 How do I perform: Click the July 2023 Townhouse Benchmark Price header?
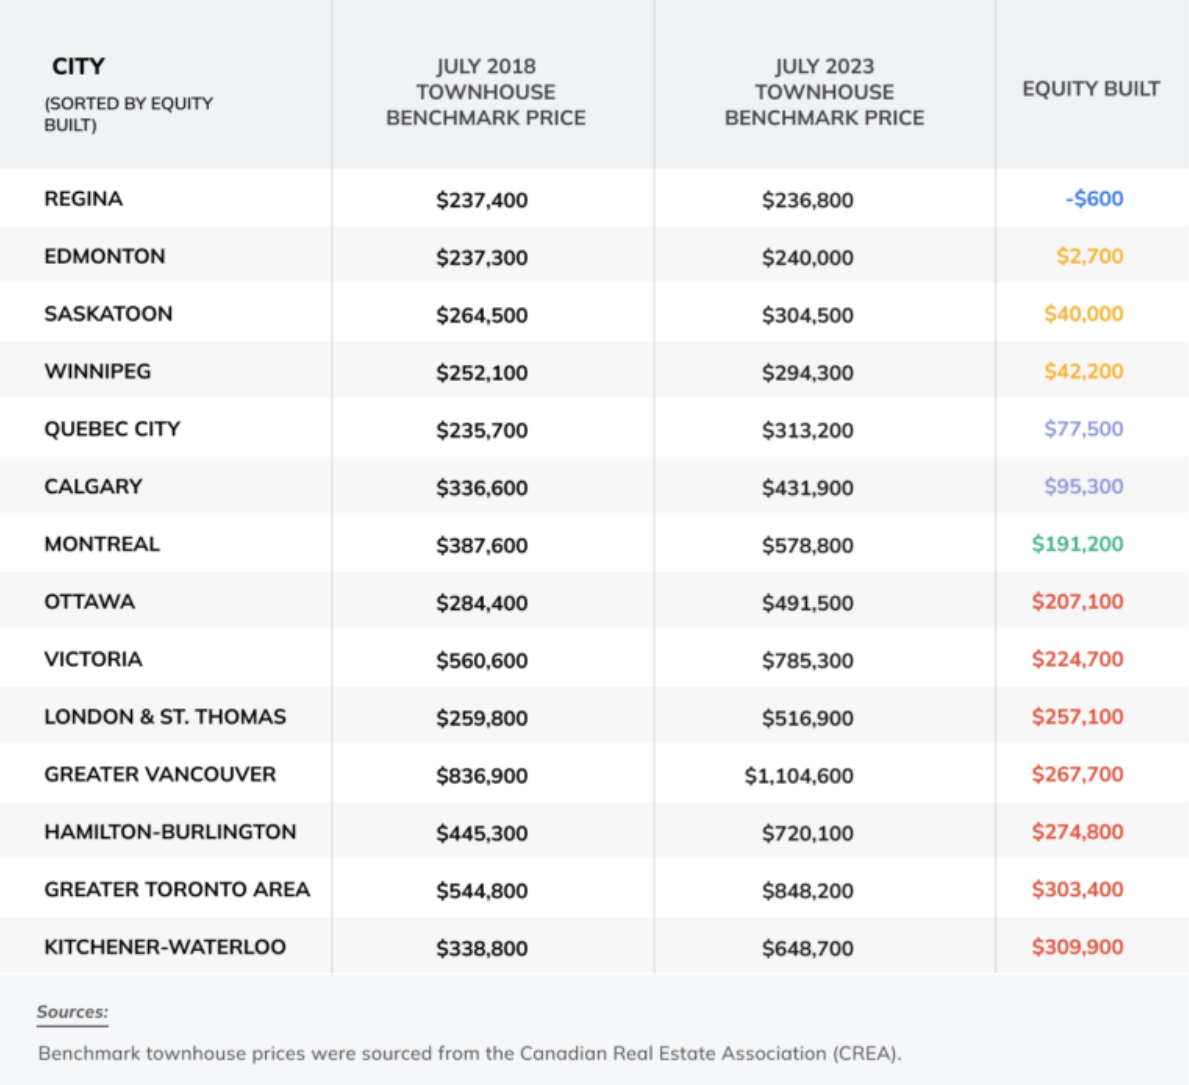[x=824, y=92]
